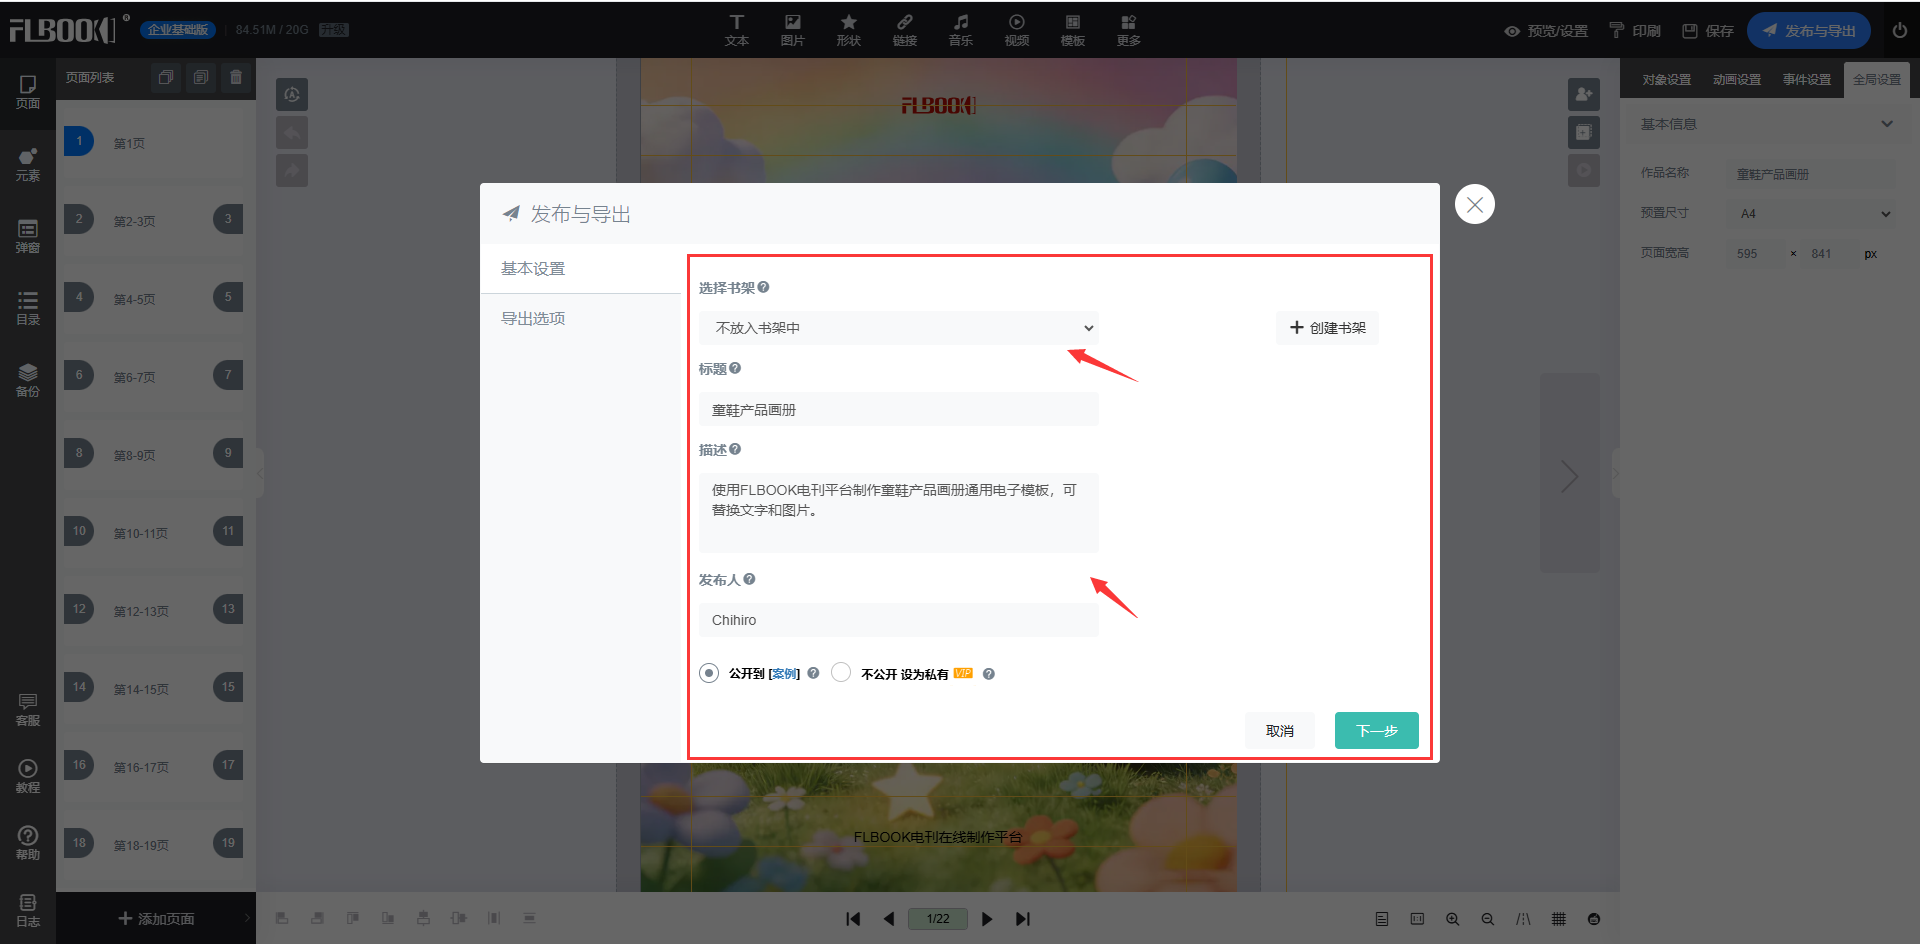
Task: Select the public to cases radio button
Action: pyautogui.click(x=709, y=673)
